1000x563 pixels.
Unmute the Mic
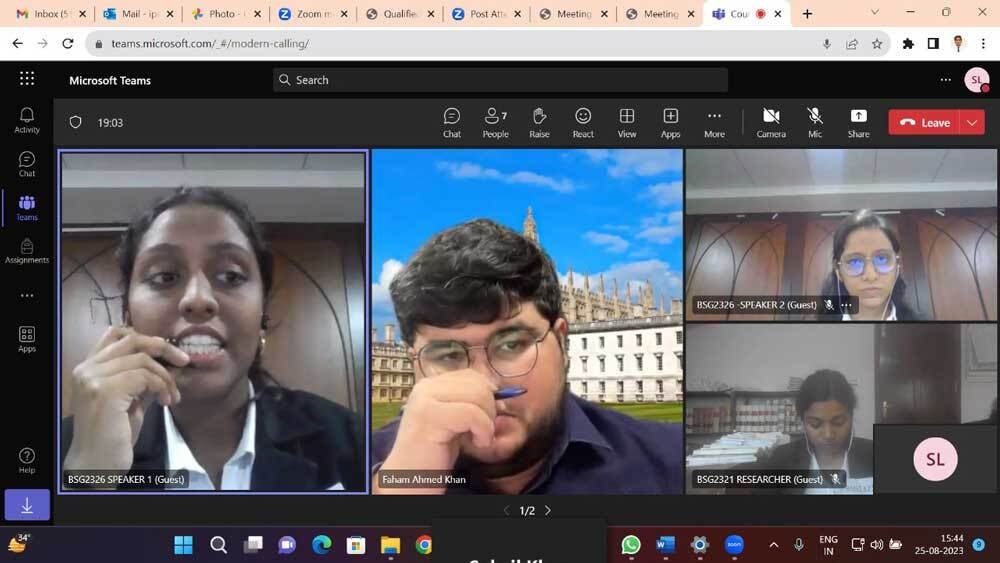tap(815, 122)
